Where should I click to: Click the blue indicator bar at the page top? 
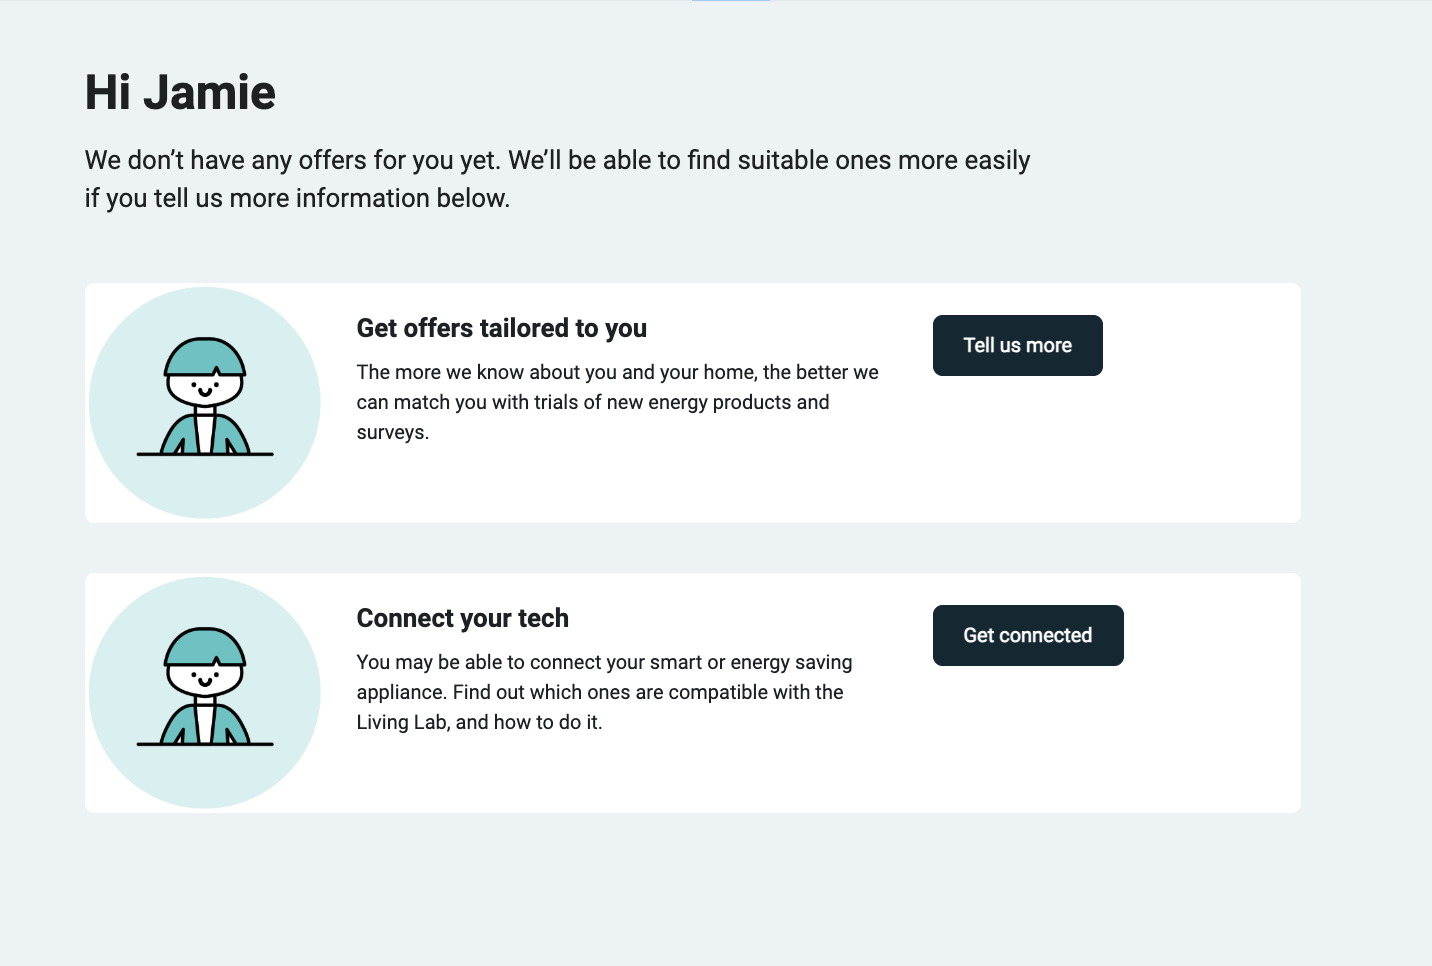(730, 1)
